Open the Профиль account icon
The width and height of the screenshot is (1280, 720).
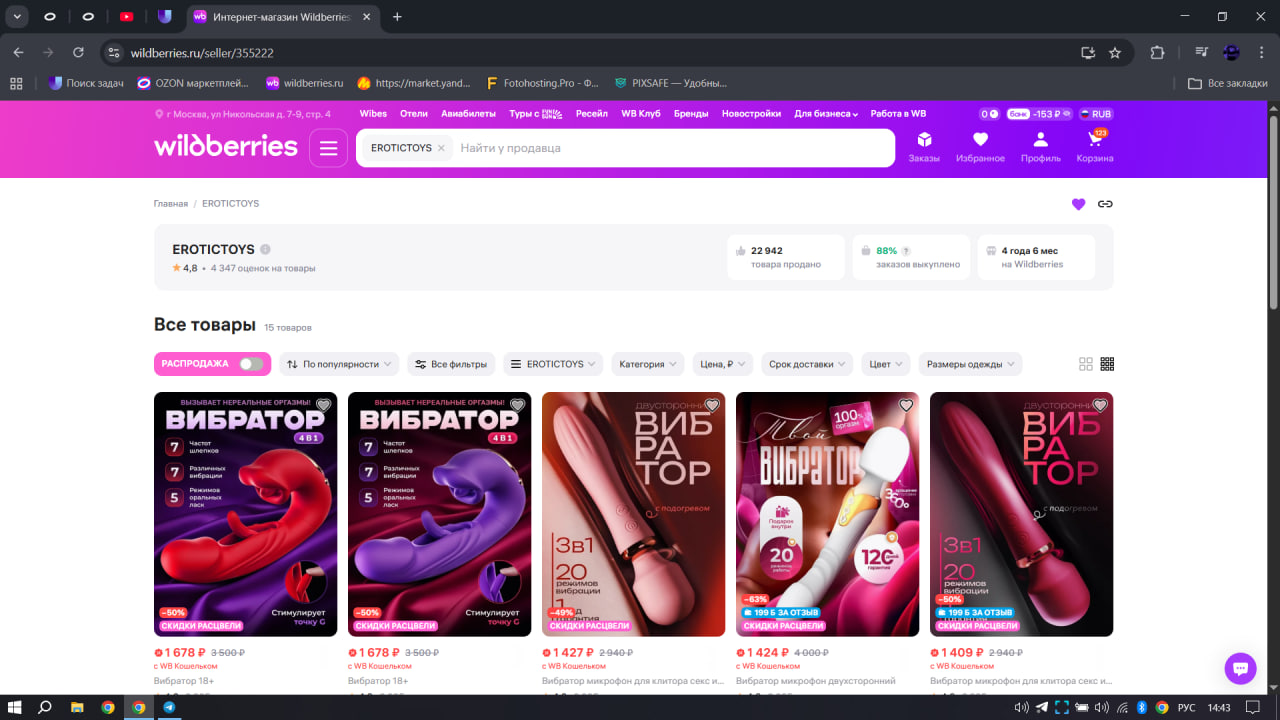tap(1040, 147)
